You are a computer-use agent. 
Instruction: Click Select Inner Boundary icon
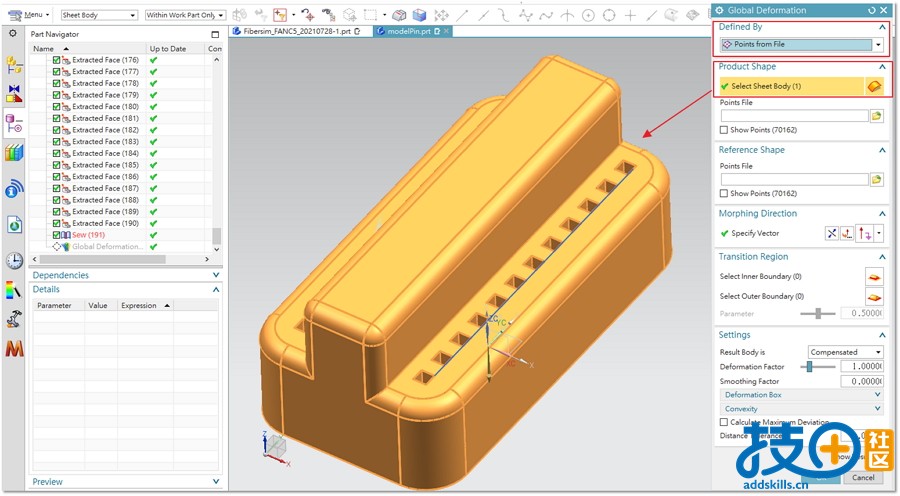click(x=874, y=277)
